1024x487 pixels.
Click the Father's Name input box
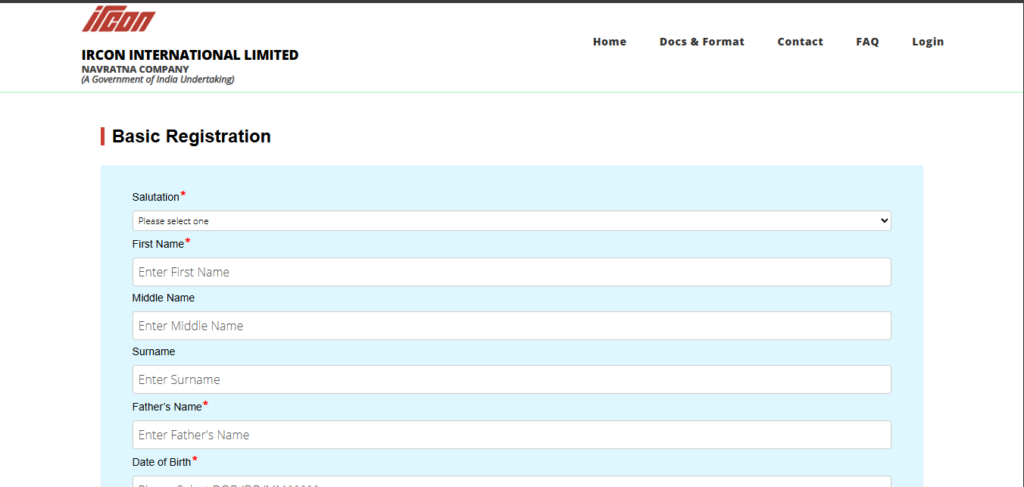point(511,435)
